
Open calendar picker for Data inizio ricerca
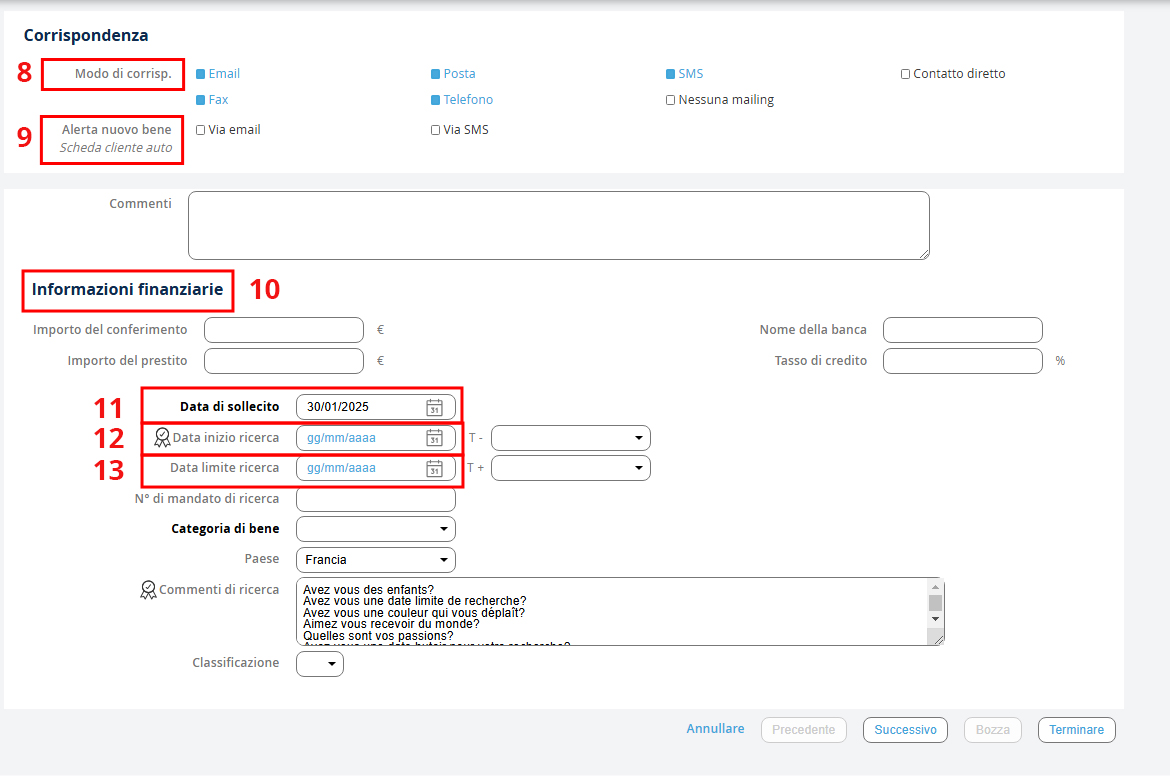pos(434,438)
